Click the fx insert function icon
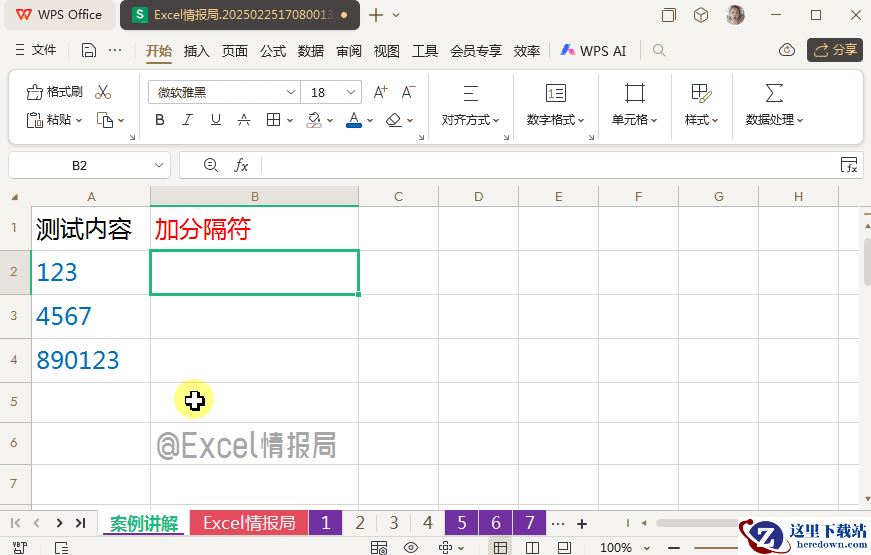The width and height of the screenshot is (871, 555). pos(241,165)
